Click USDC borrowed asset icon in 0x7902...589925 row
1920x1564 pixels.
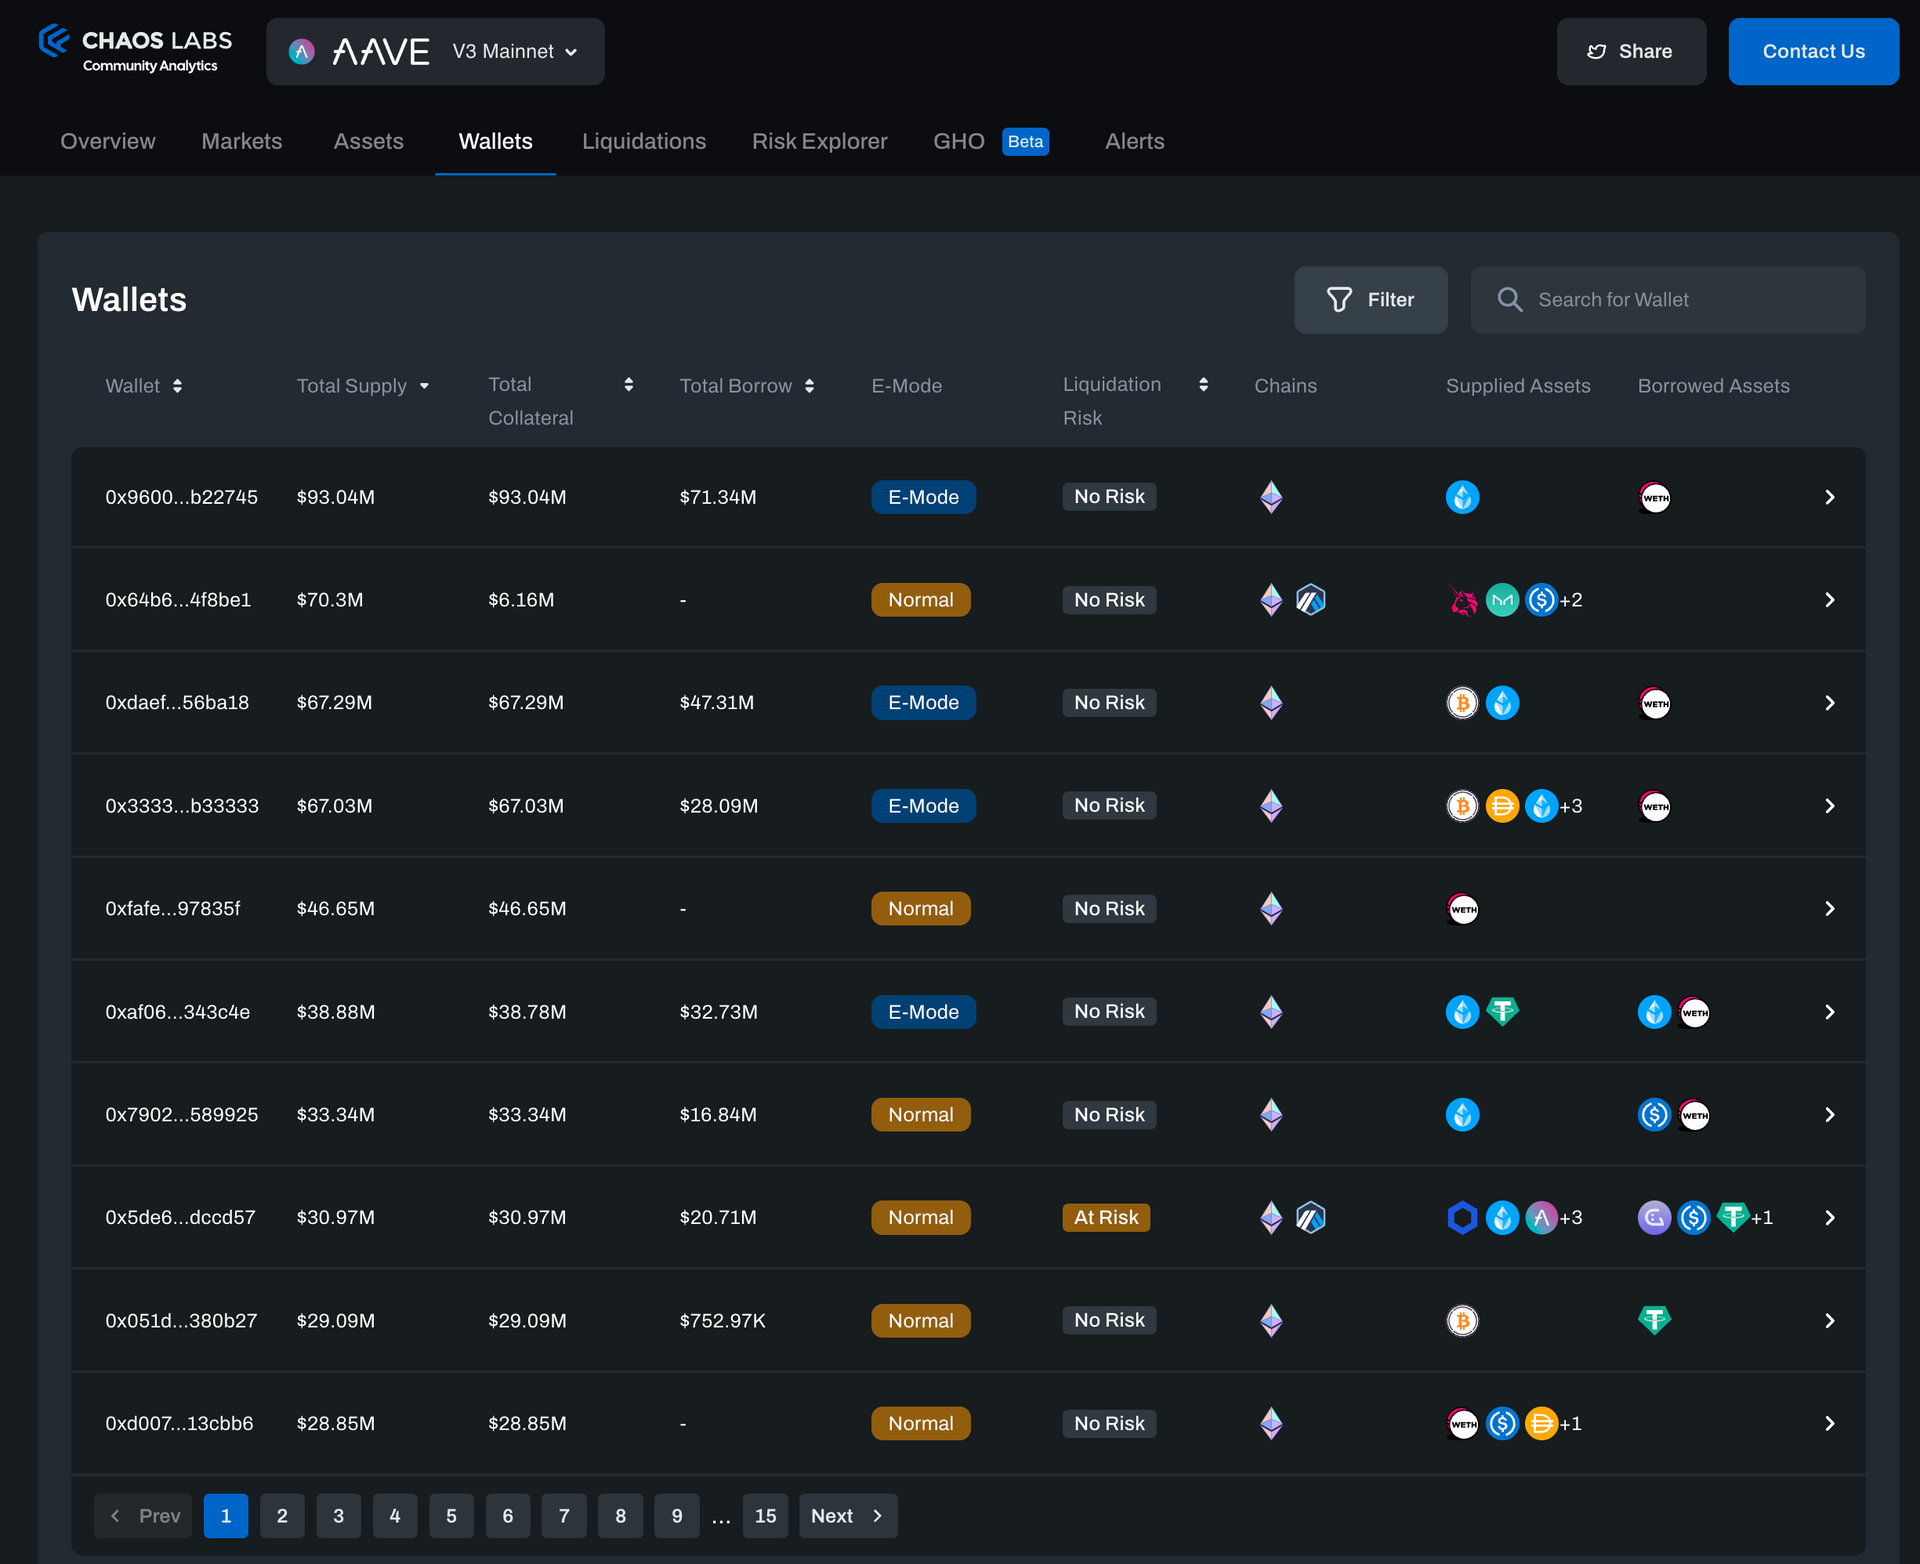coord(1654,1115)
